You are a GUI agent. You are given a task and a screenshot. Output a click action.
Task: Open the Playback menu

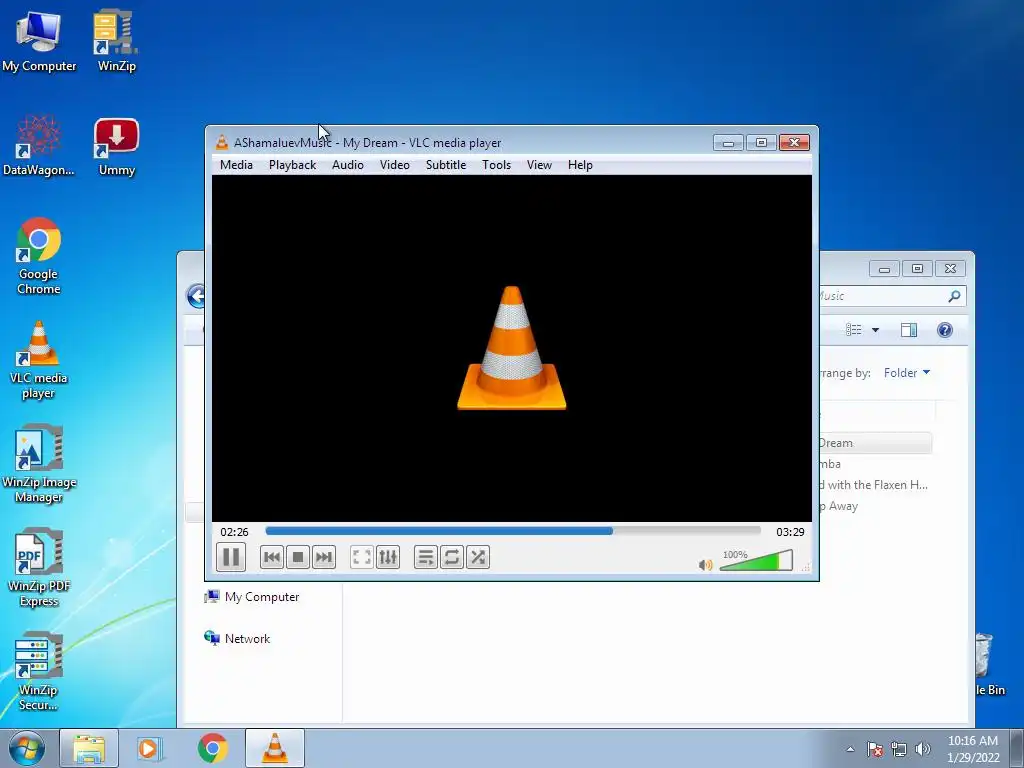[x=293, y=165]
